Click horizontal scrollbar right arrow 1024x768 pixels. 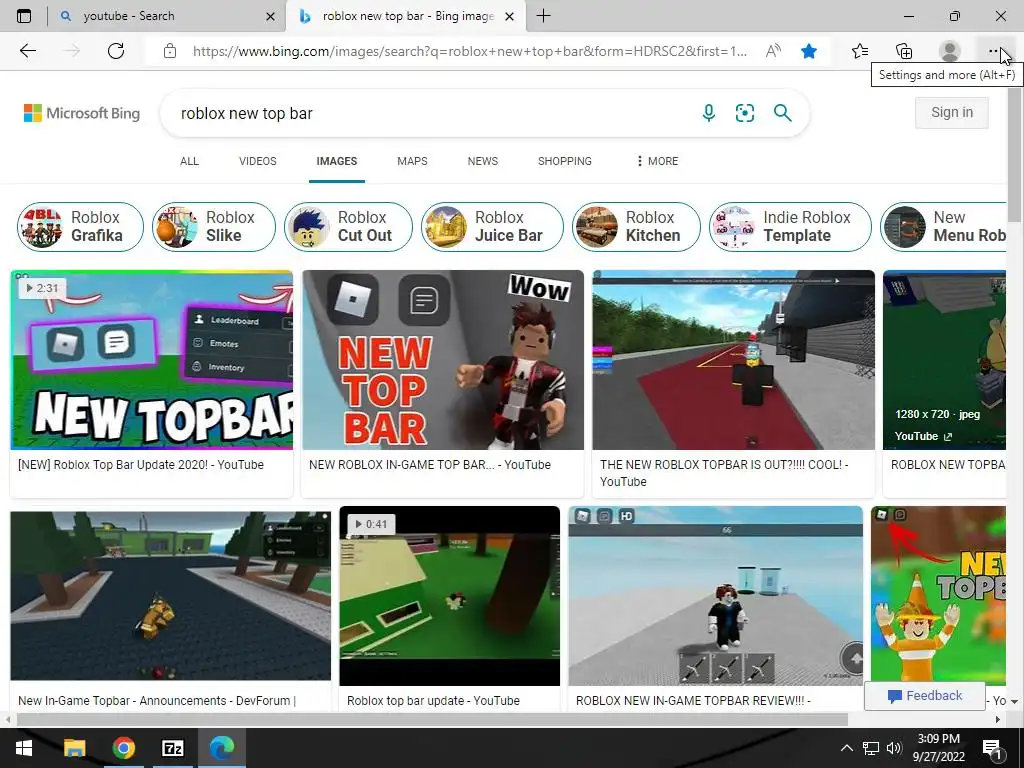[x=998, y=720]
